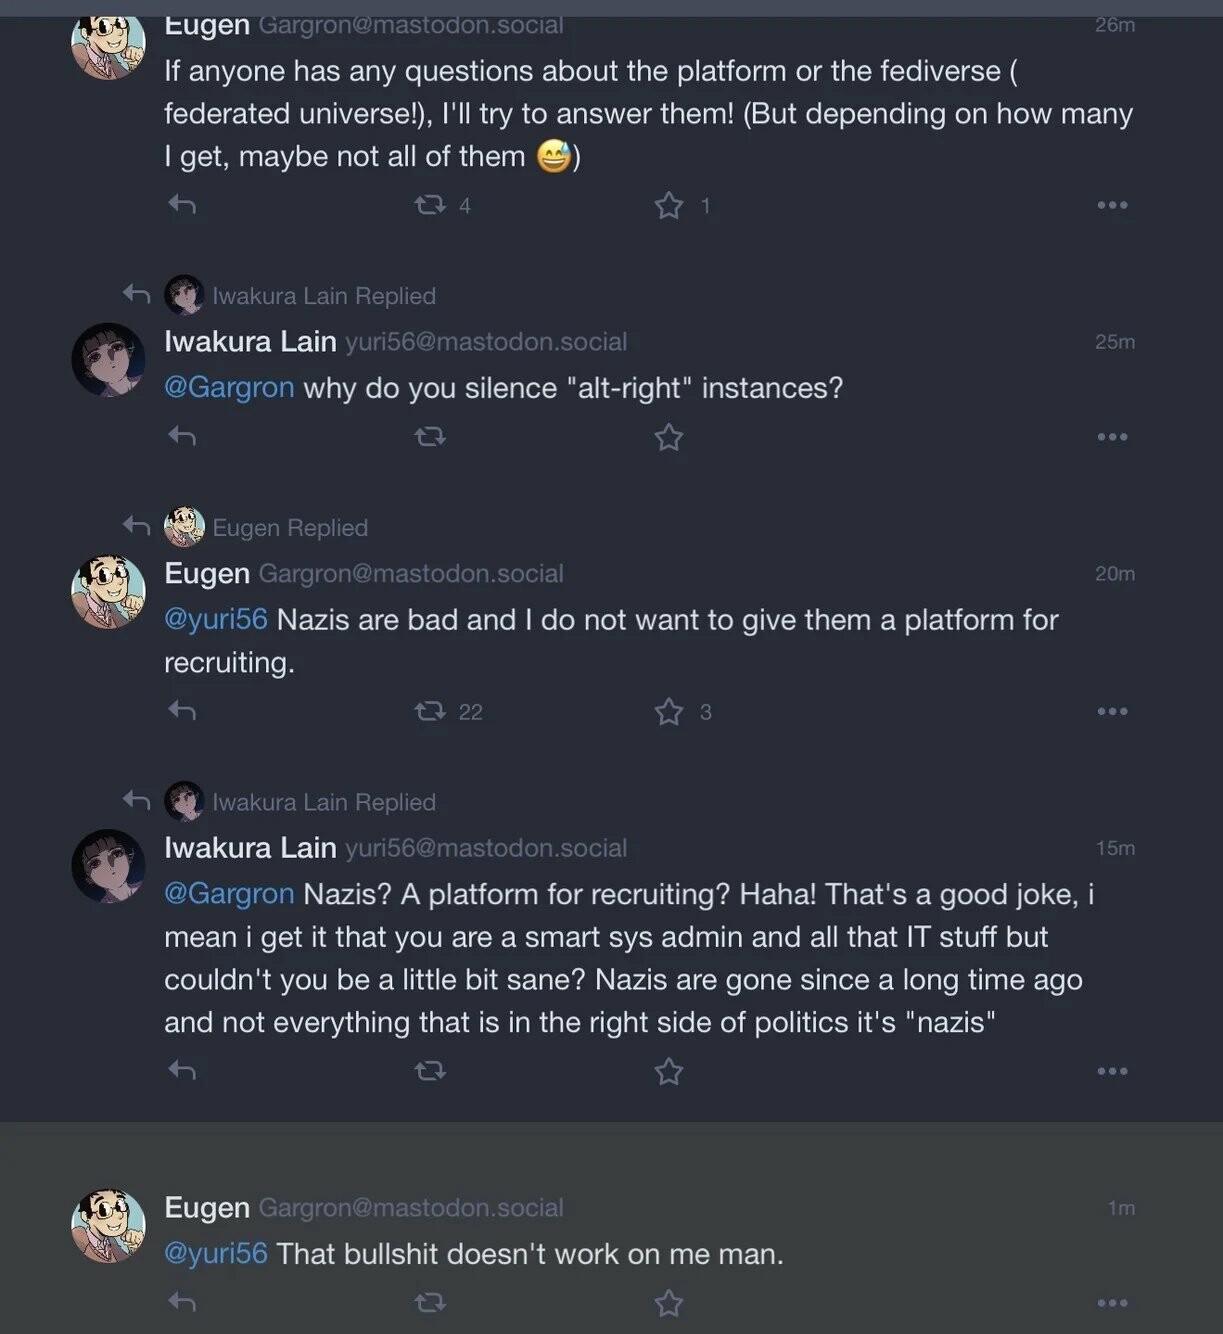Viewport: 1223px width, 1334px height.
Task: Expand more options on the 20m post
Action: tap(1112, 711)
